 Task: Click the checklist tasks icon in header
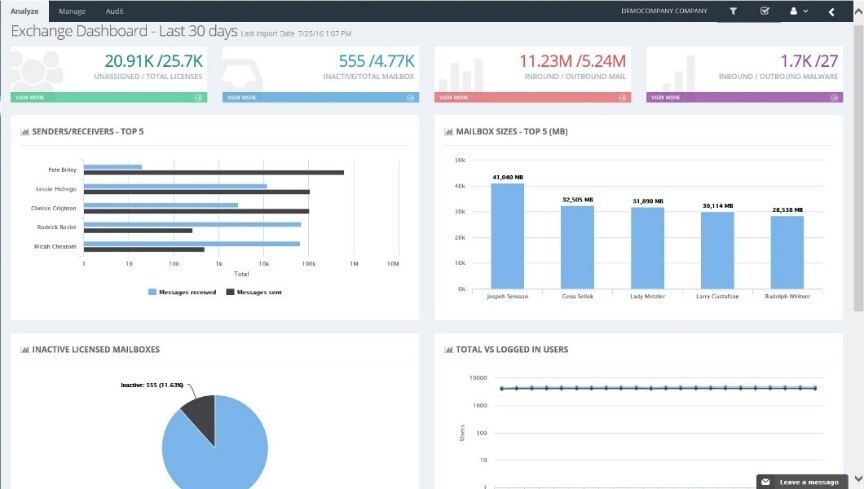[764, 11]
